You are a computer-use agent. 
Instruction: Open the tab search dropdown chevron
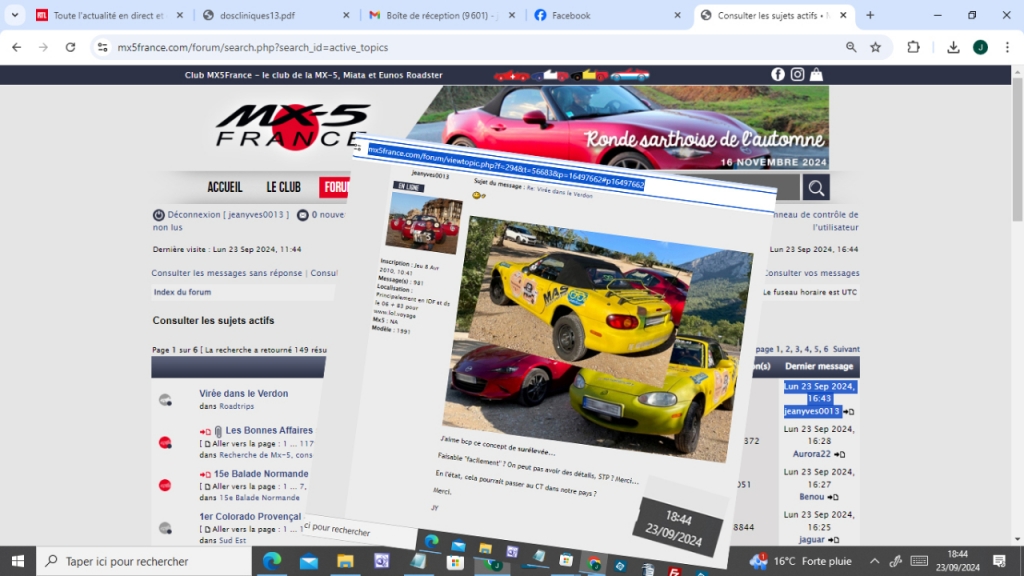(14, 15)
